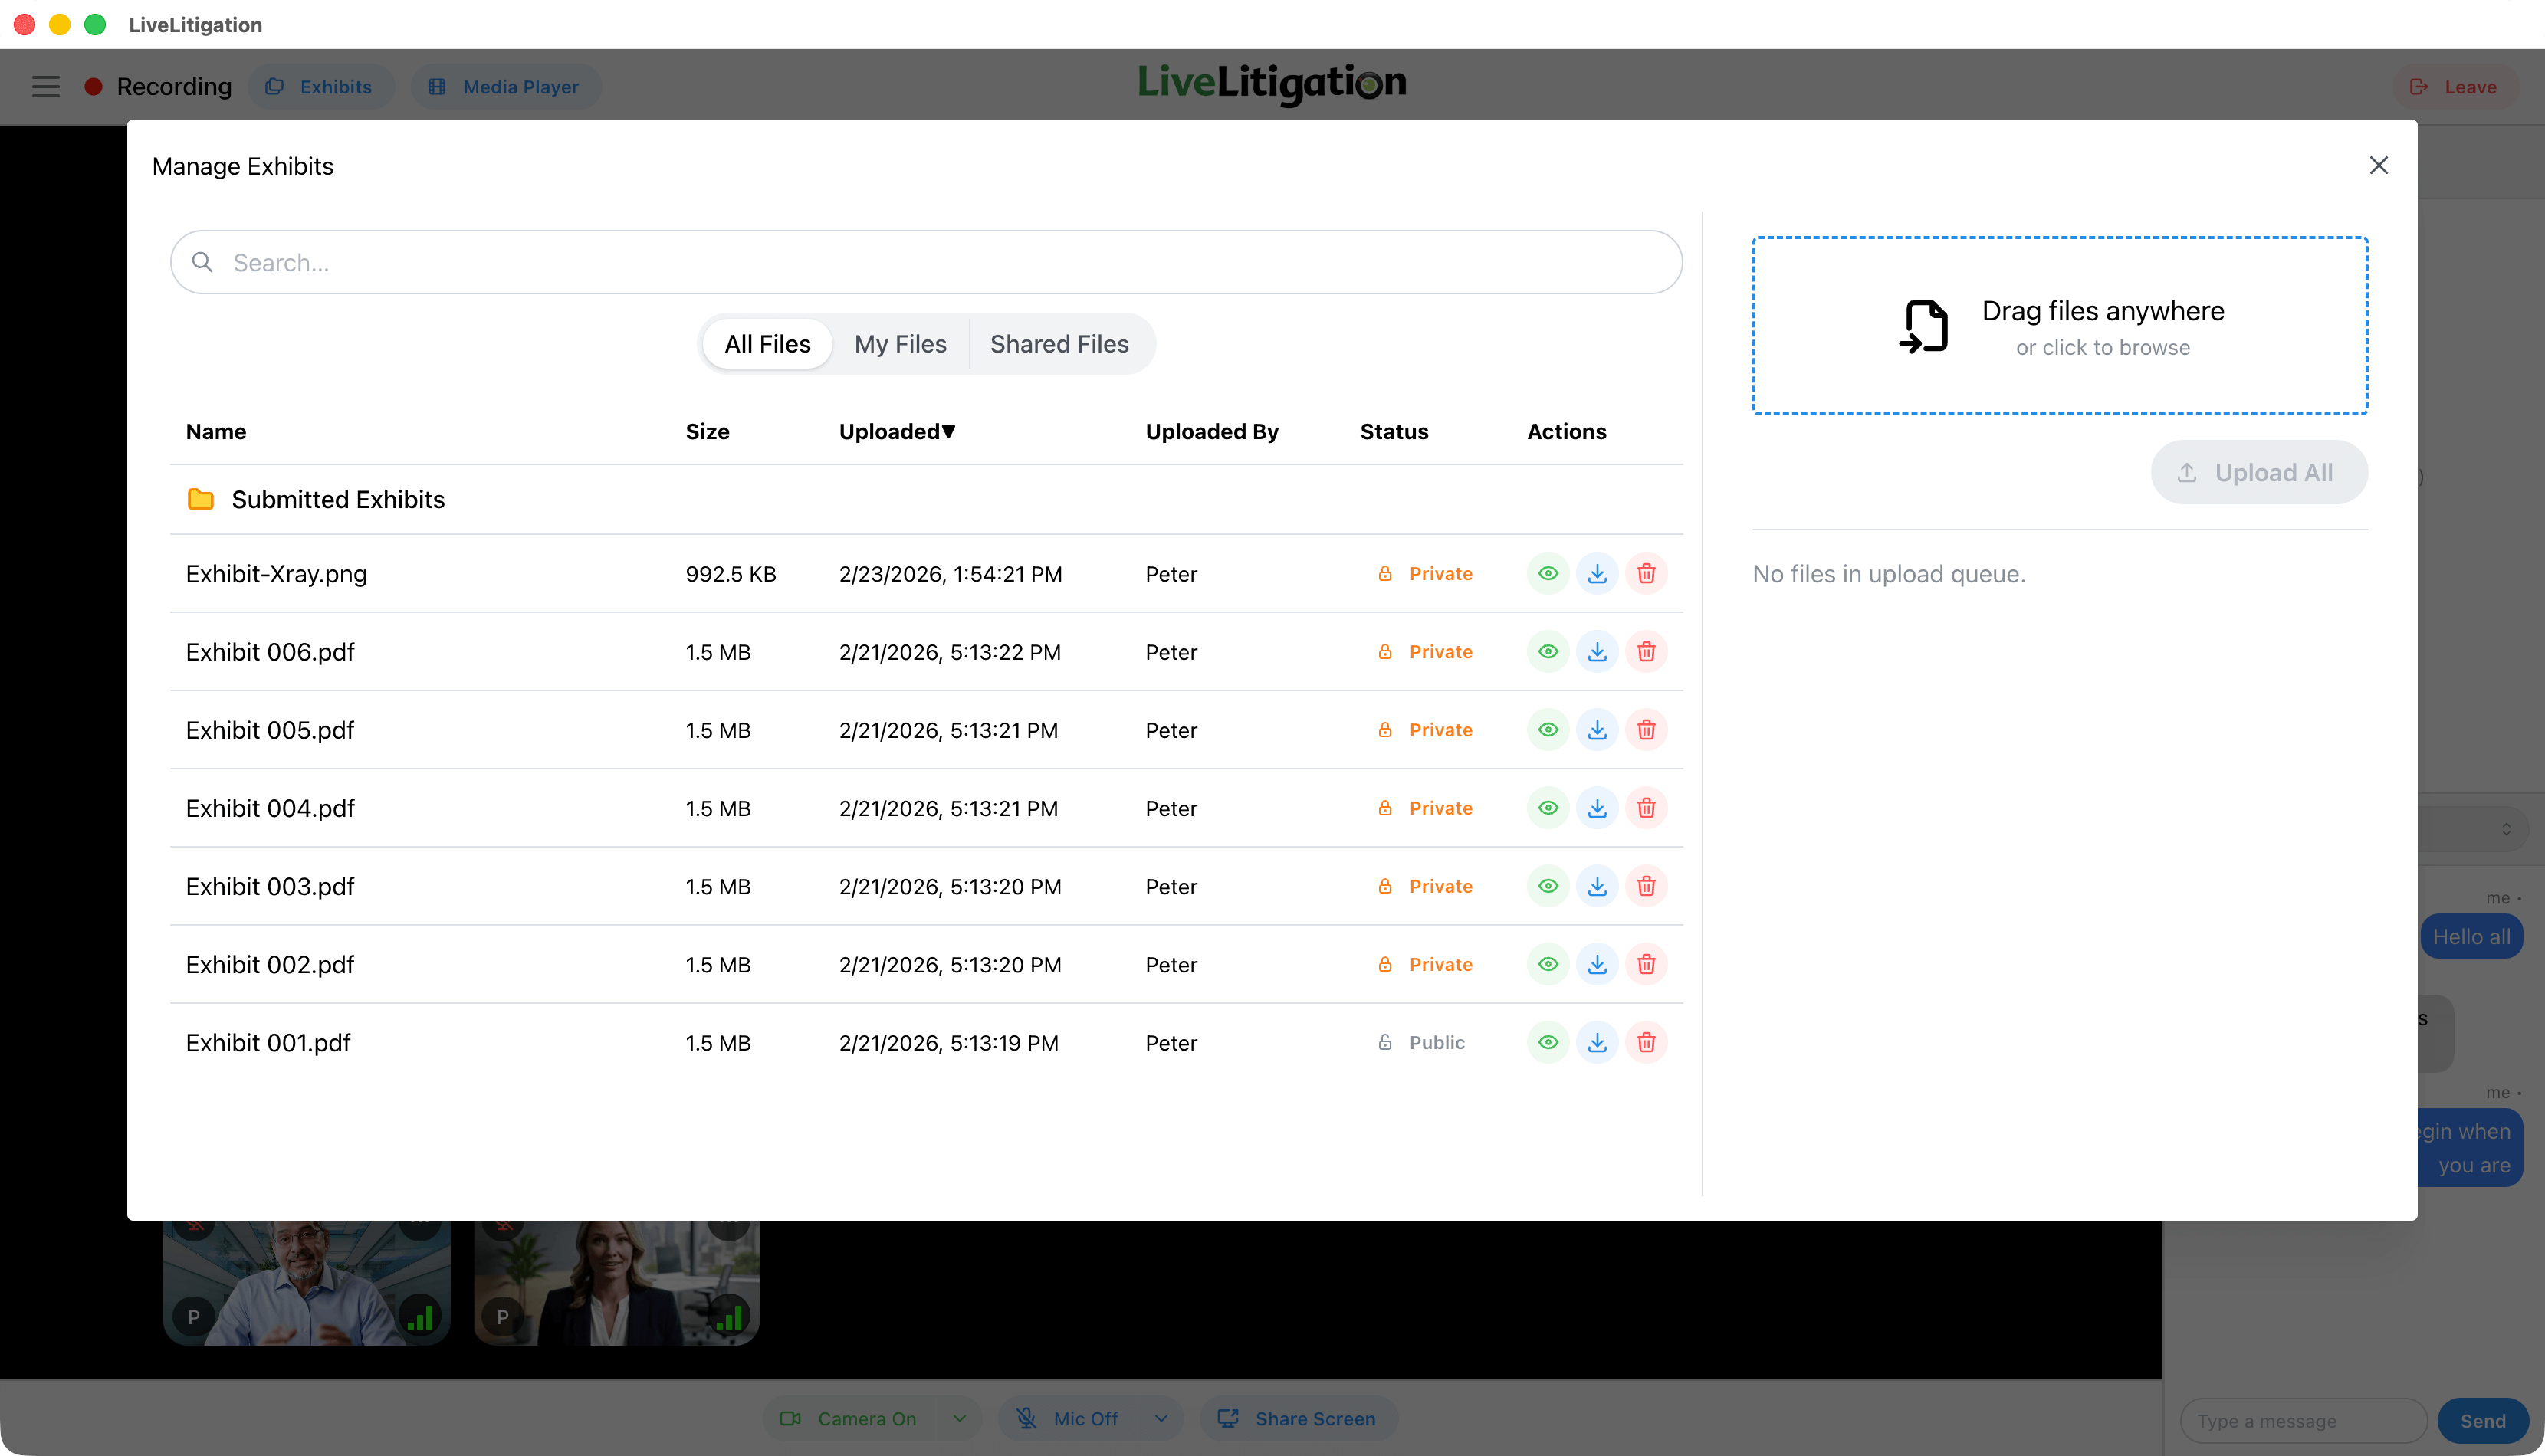
Task: Download the Exhibit 001.pdf file
Action: click(1597, 1043)
